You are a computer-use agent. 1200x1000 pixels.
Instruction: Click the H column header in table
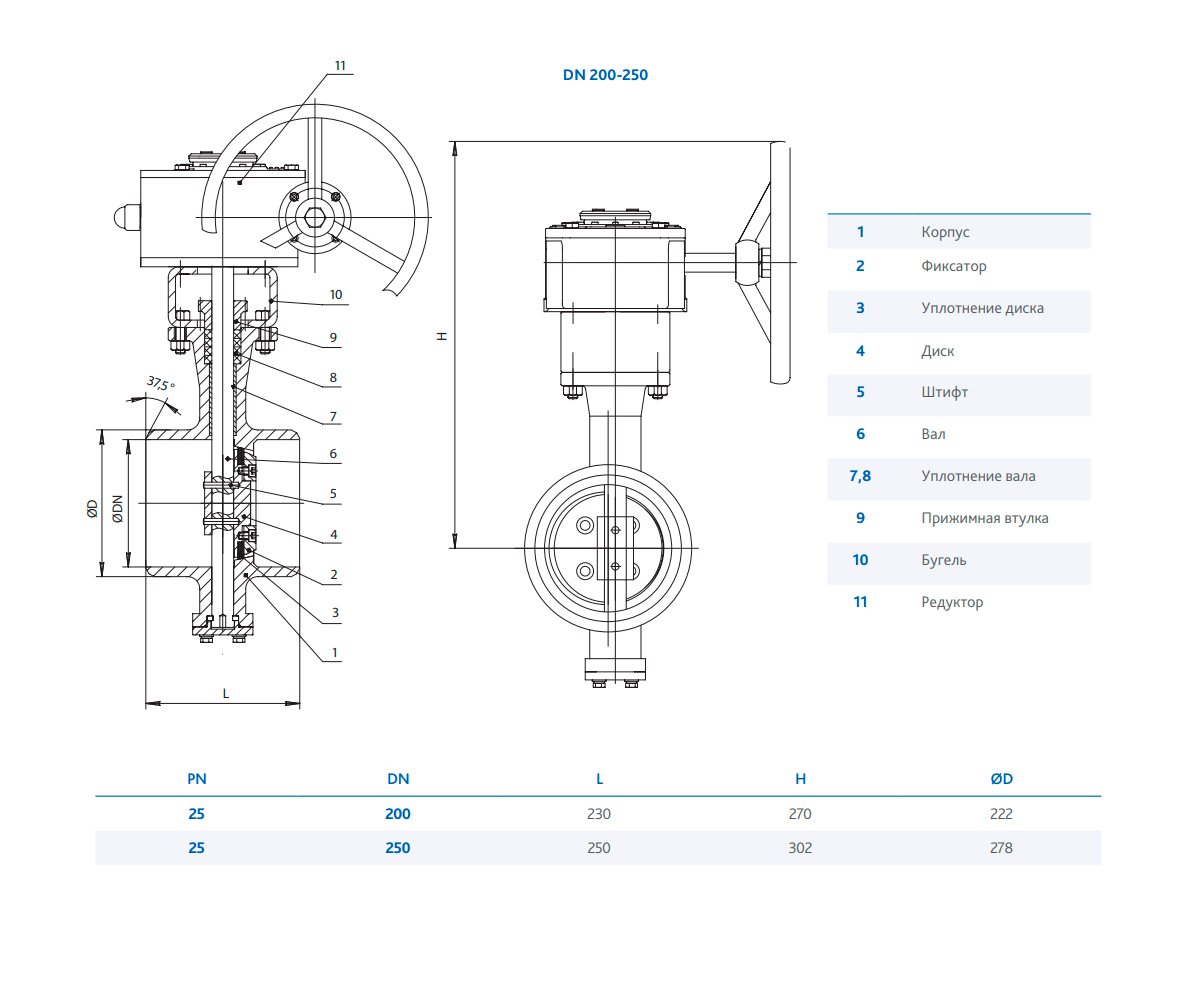[800, 779]
